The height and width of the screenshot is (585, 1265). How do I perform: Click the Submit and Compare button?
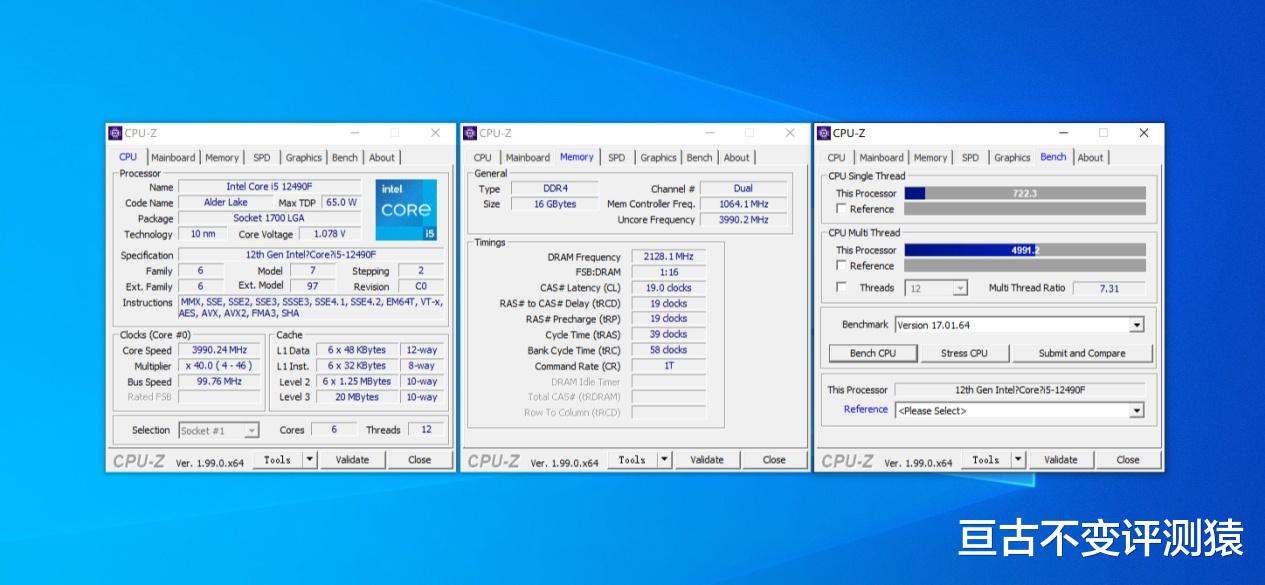(1081, 353)
